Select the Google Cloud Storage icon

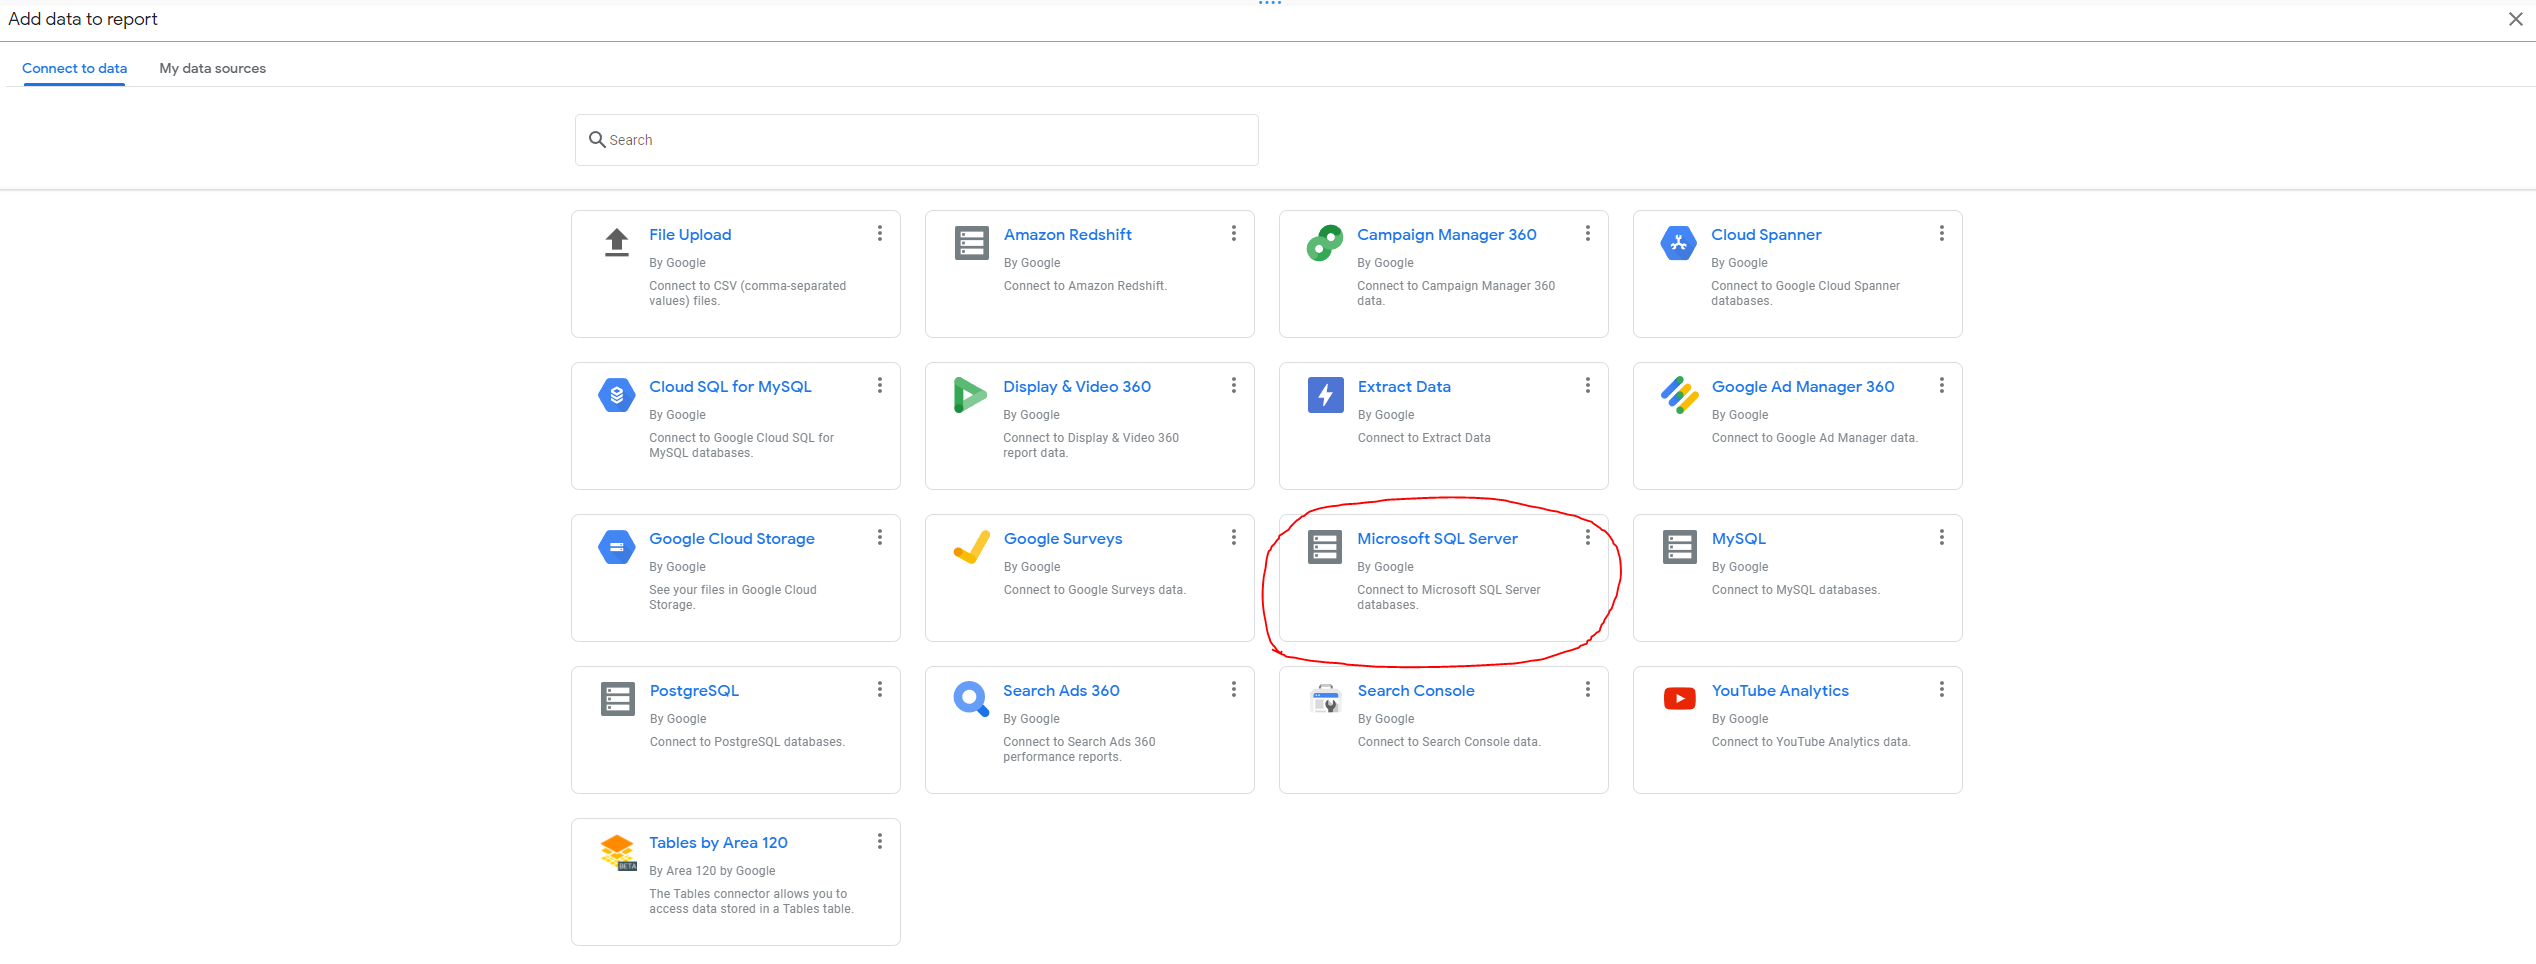616,546
